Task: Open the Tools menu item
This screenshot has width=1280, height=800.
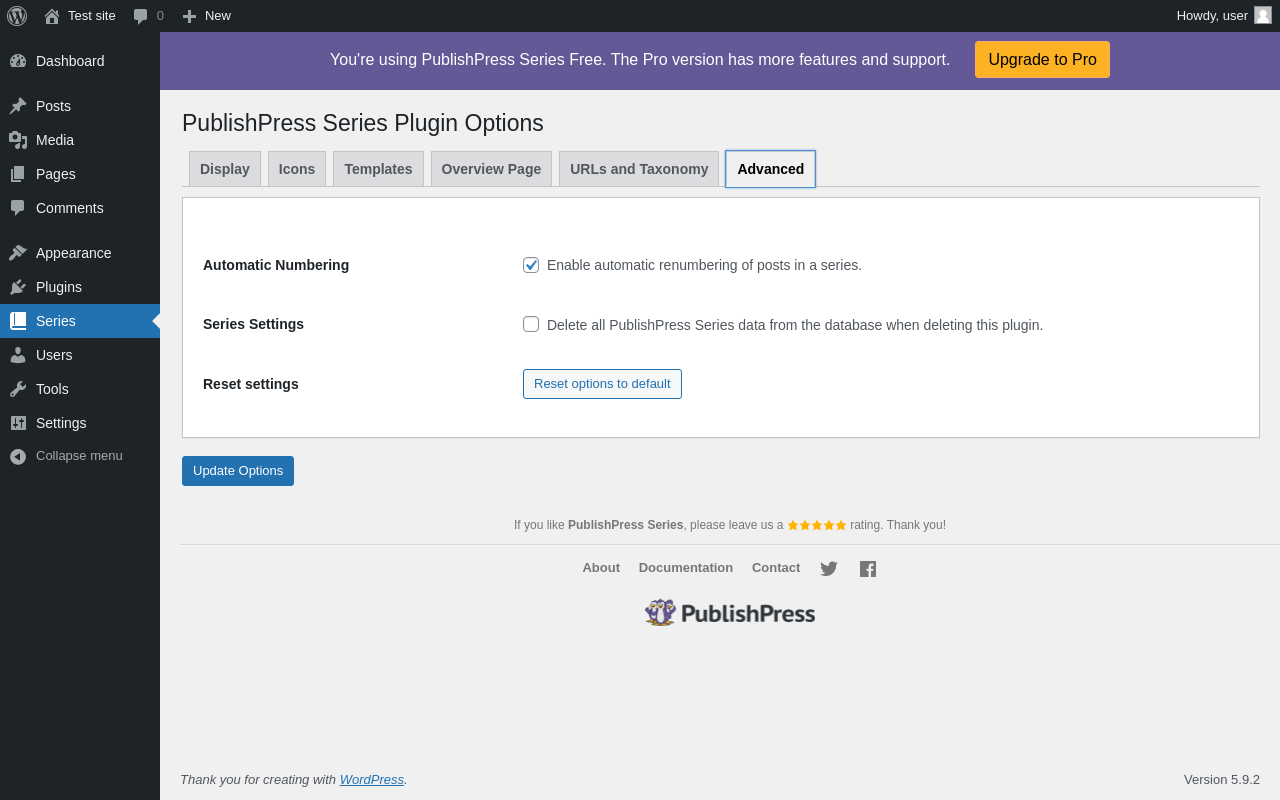Action: tap(80, 389)
